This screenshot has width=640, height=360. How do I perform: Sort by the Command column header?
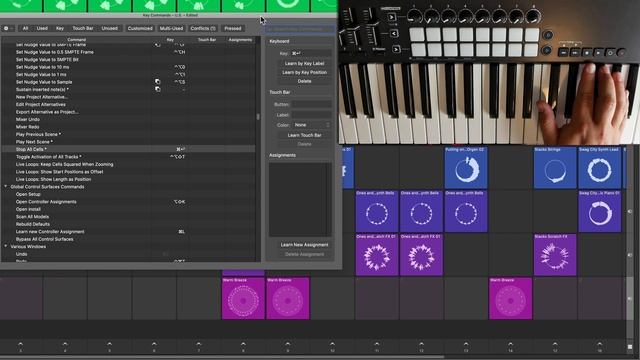(x=77, y=40)
